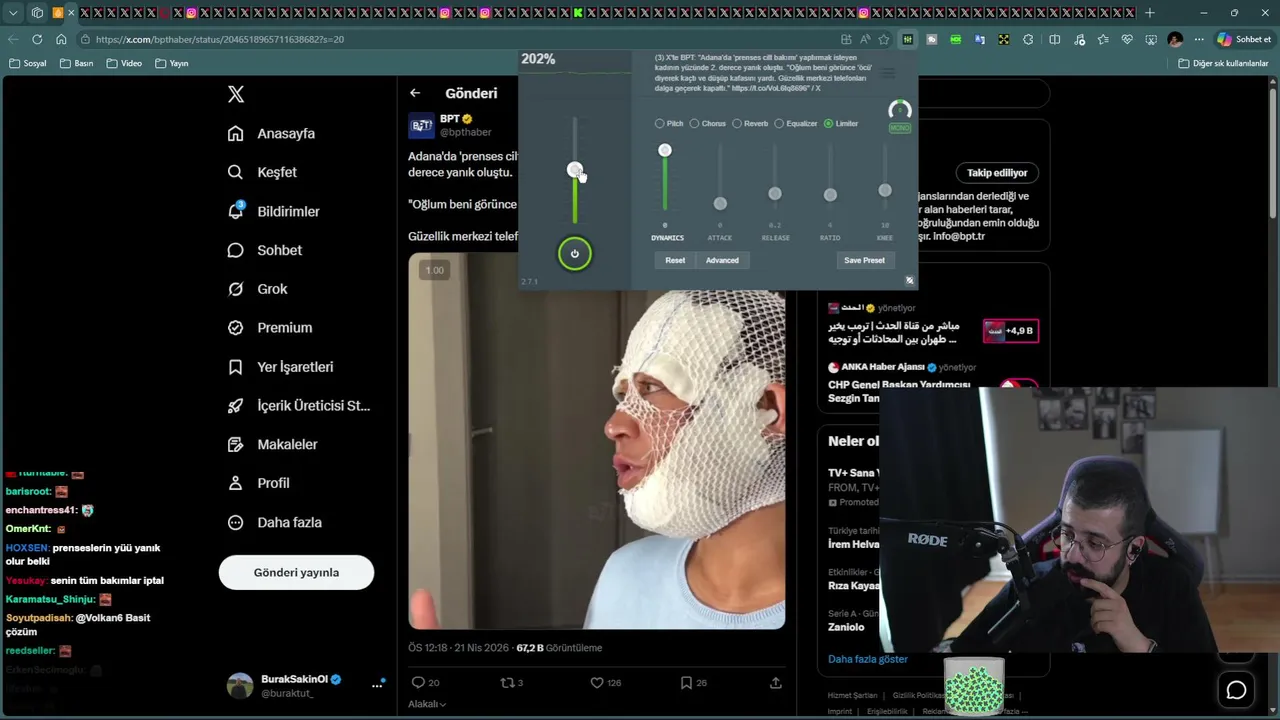
Task: Click the Gönderi yayınla button
Action: click(x=296, y=573)
